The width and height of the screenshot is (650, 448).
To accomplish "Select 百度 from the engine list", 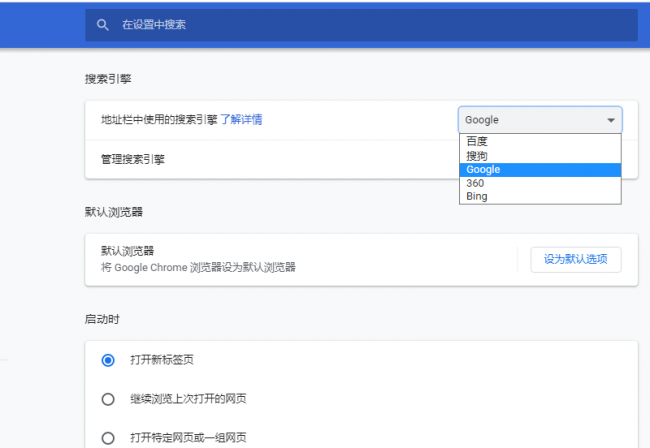I will click(x=540, y=141).
